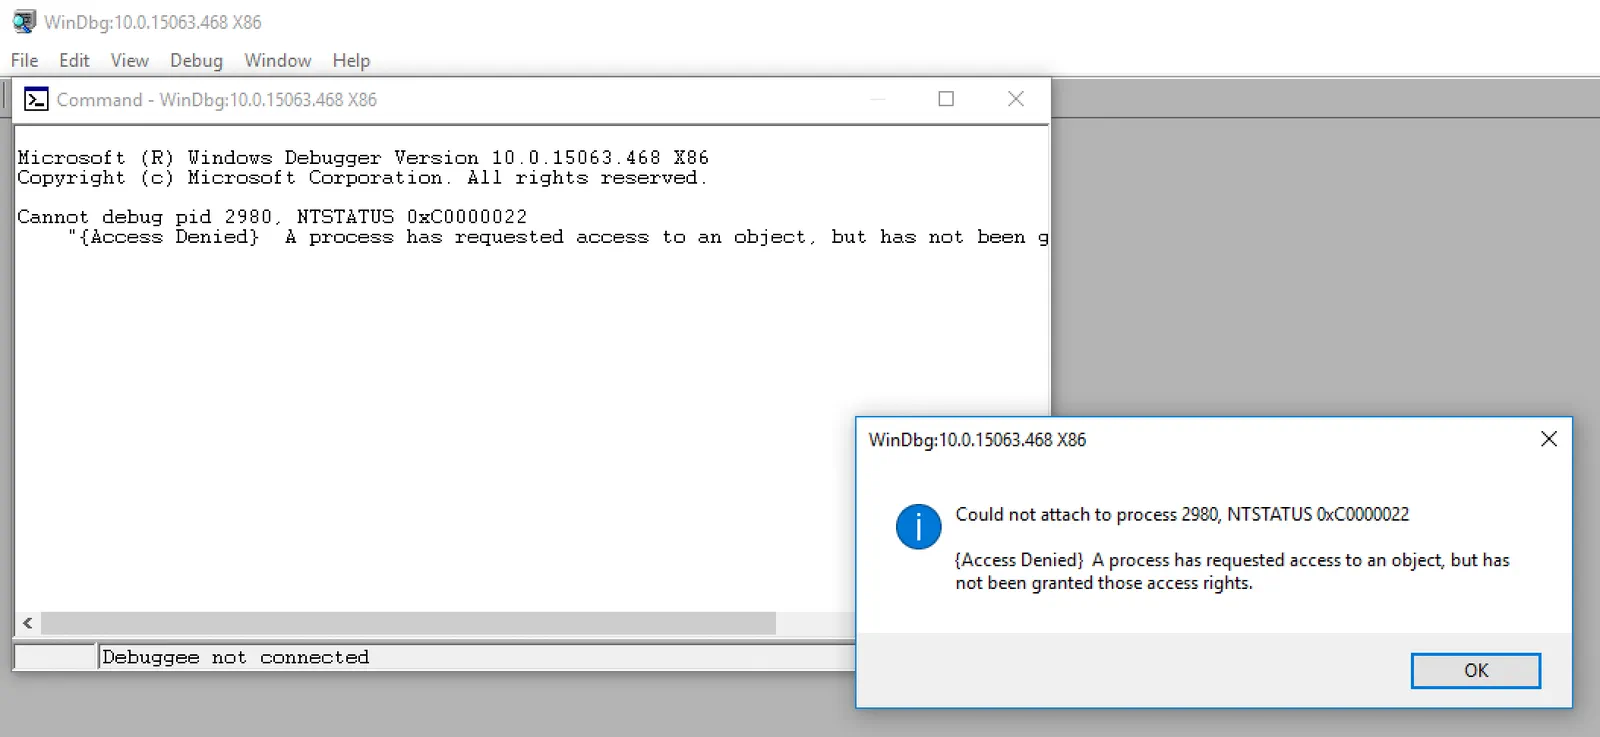Click OK in the attach error dialog
Image resolution: width=1600 pixels, height=737 pixels.
click(x=1475, y=670)
